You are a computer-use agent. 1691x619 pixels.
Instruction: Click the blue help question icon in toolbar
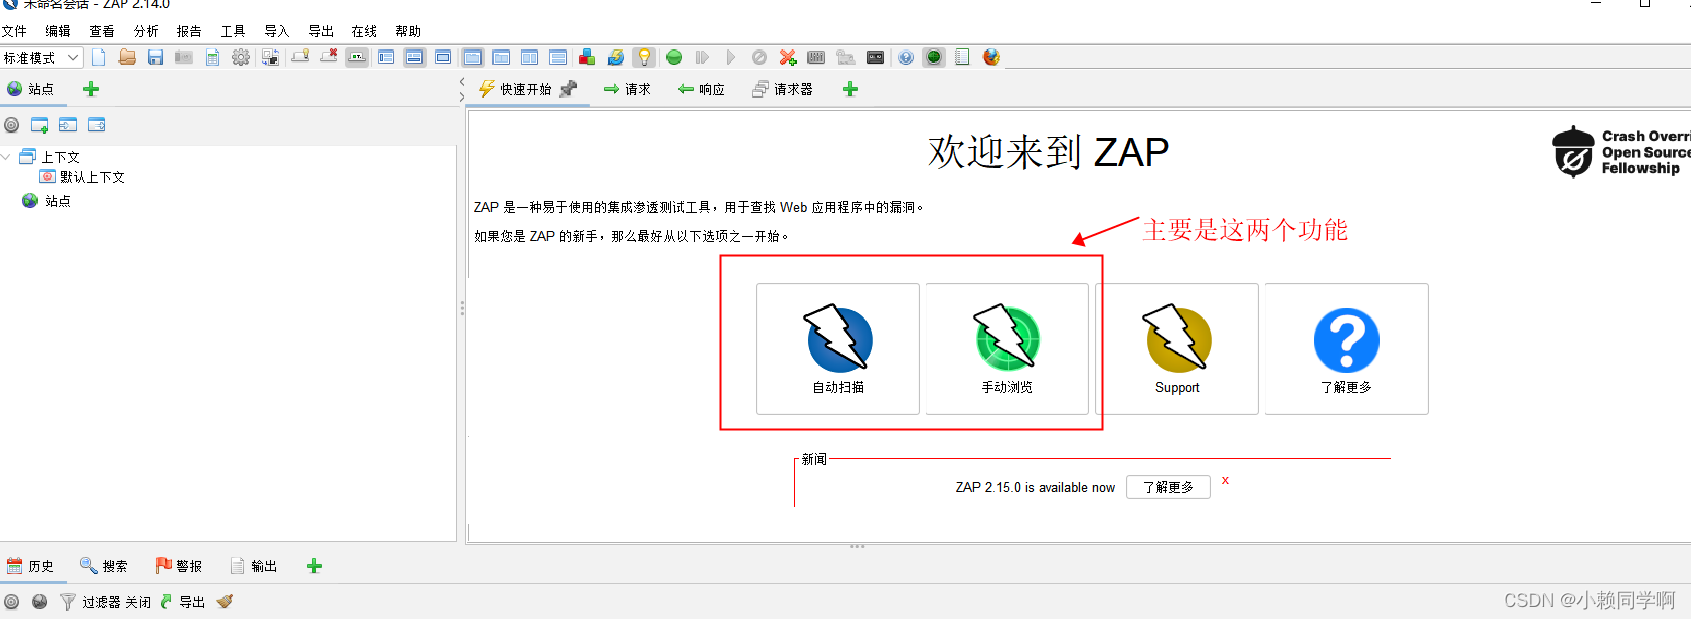point(905,57)
